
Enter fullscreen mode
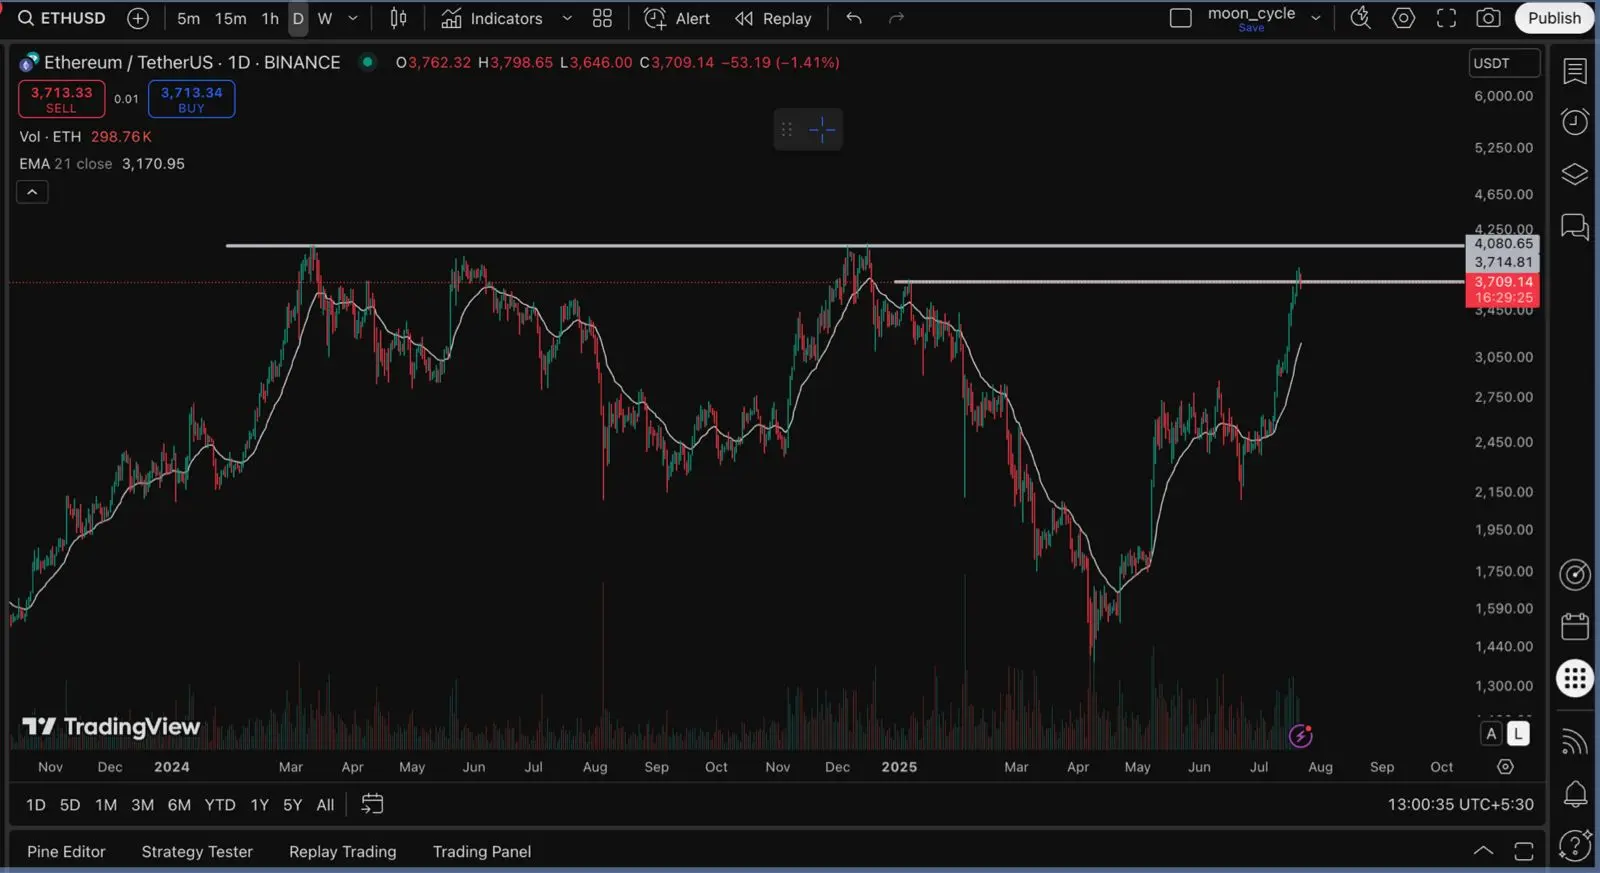1446,18
